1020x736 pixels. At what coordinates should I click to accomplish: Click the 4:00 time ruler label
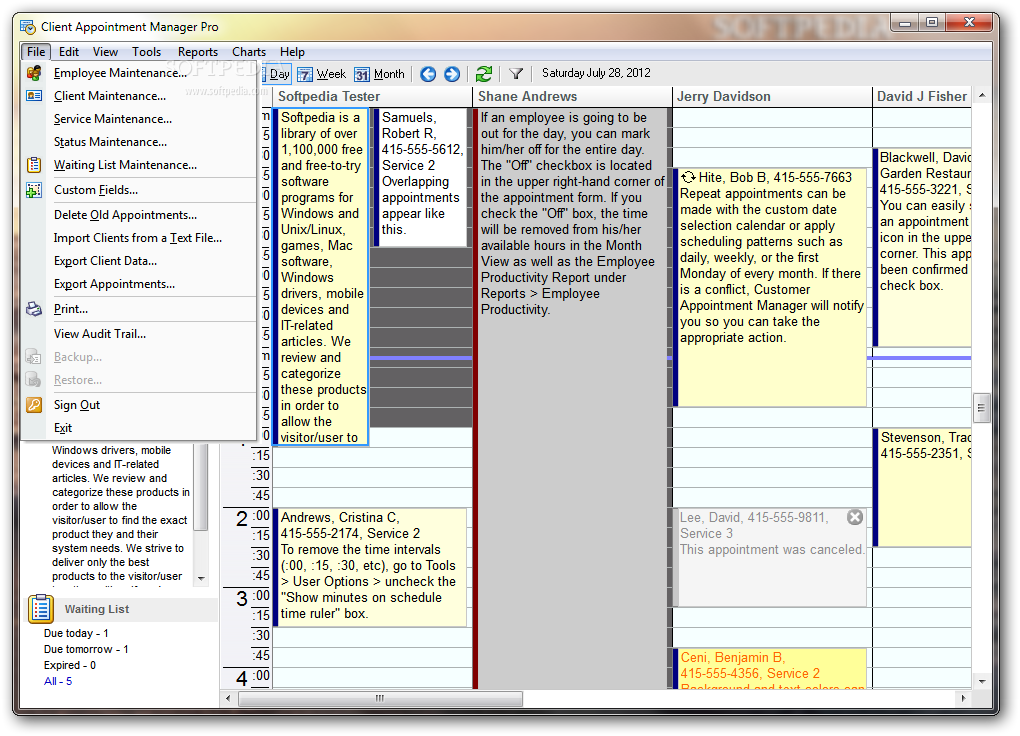tap(253, 677)
